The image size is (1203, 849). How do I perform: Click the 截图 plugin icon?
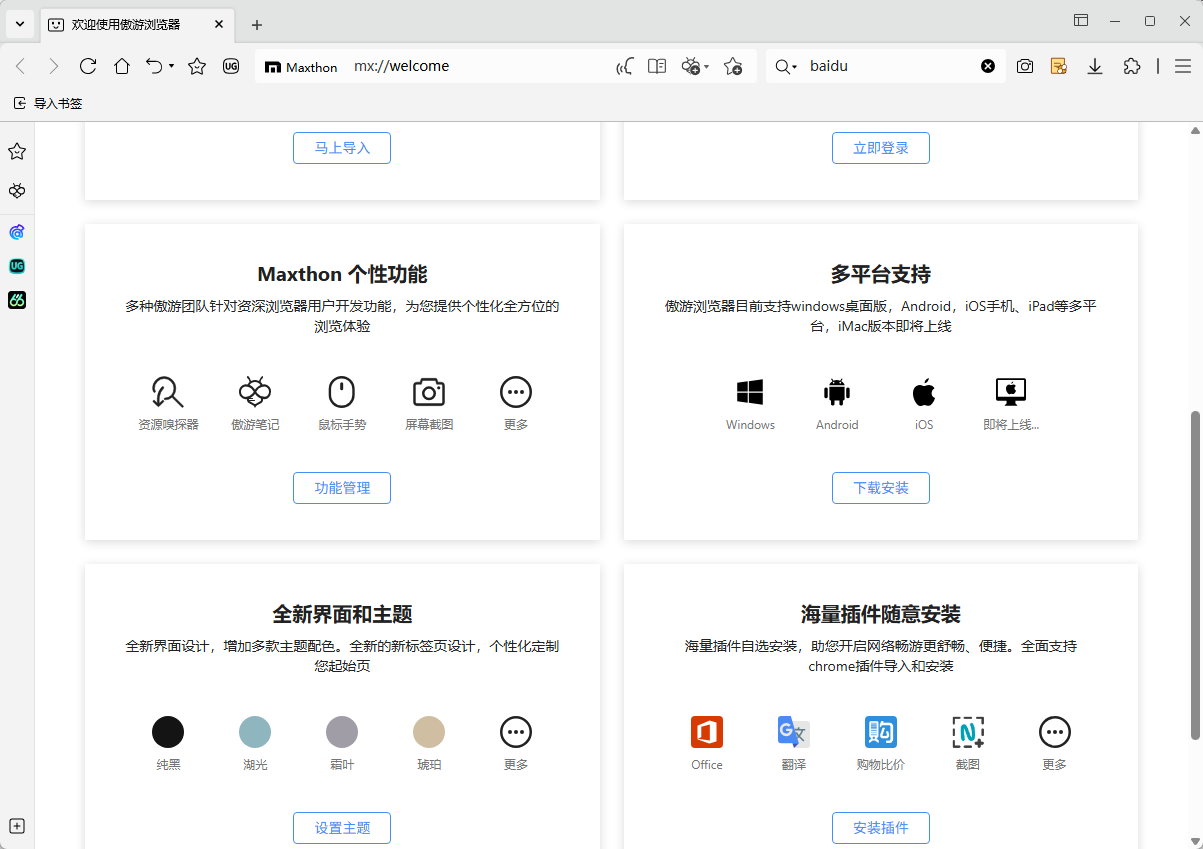[x=968, y=732]
